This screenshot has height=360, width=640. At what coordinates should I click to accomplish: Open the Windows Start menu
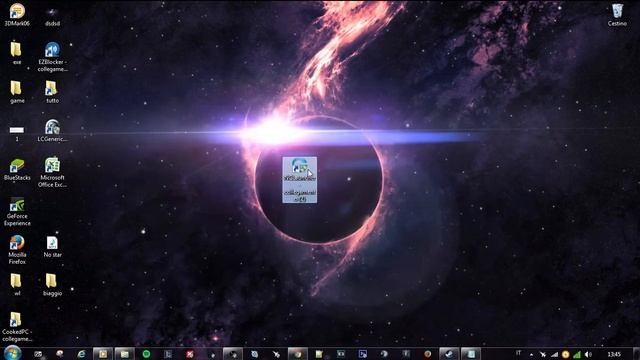point(12,353)
